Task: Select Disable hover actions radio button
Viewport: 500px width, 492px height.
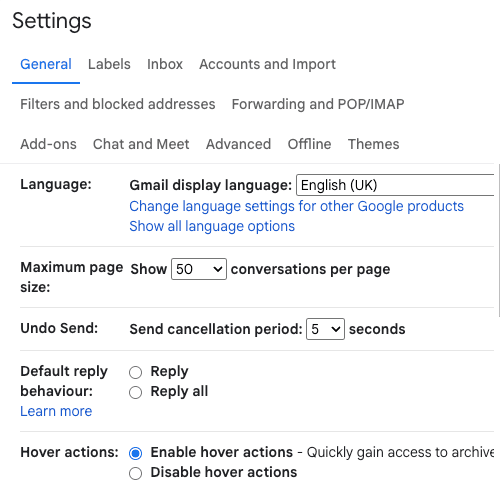Action: pyautogui.click(x=135, y=473)
